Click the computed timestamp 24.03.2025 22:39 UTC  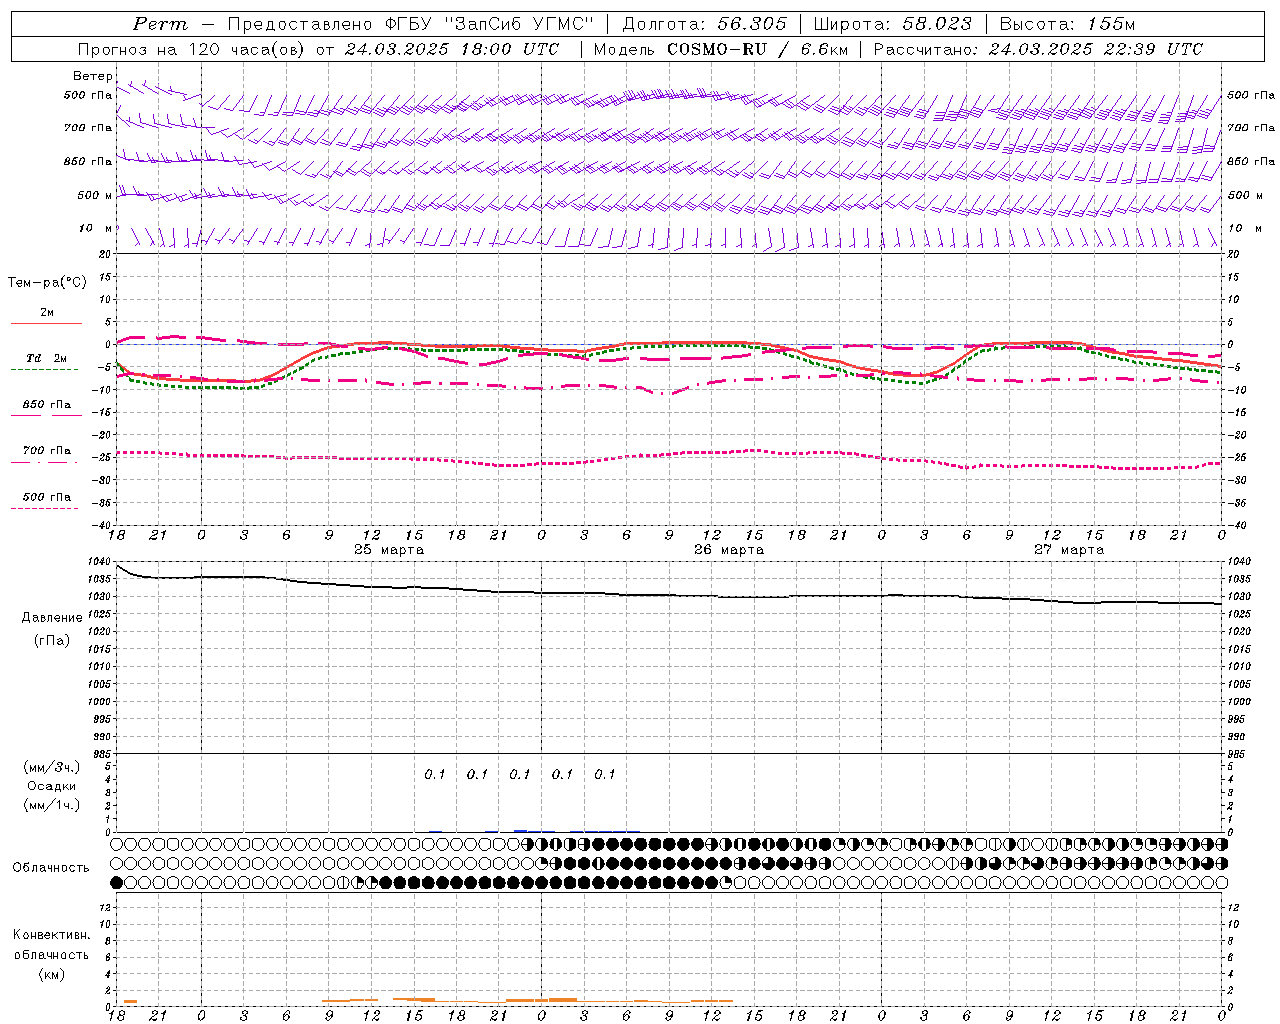(x=1095, y=49)
